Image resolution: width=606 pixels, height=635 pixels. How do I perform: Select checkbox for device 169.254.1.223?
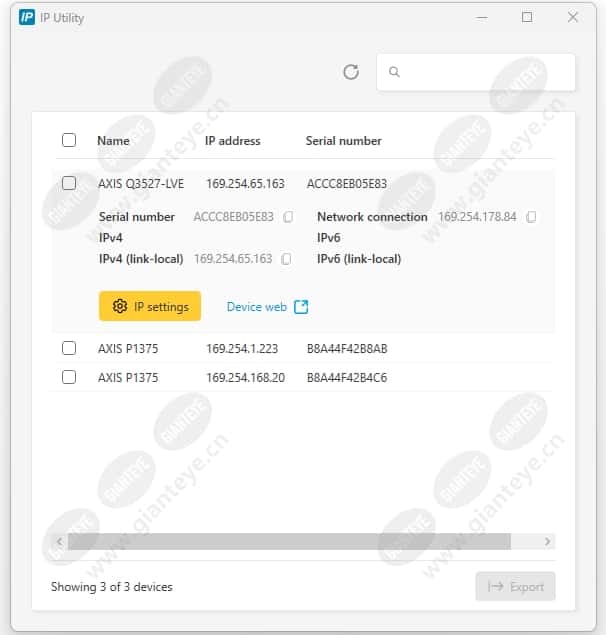coord(69,348)
